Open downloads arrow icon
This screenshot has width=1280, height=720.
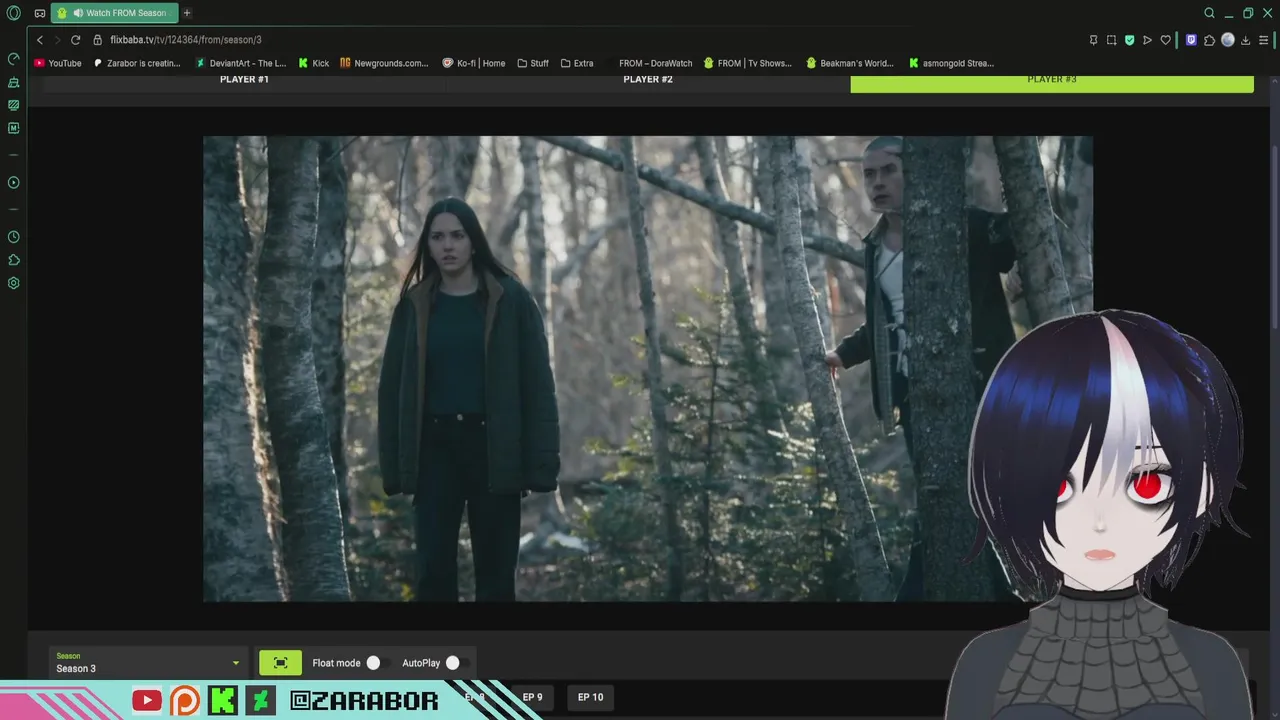(1245, 40)
